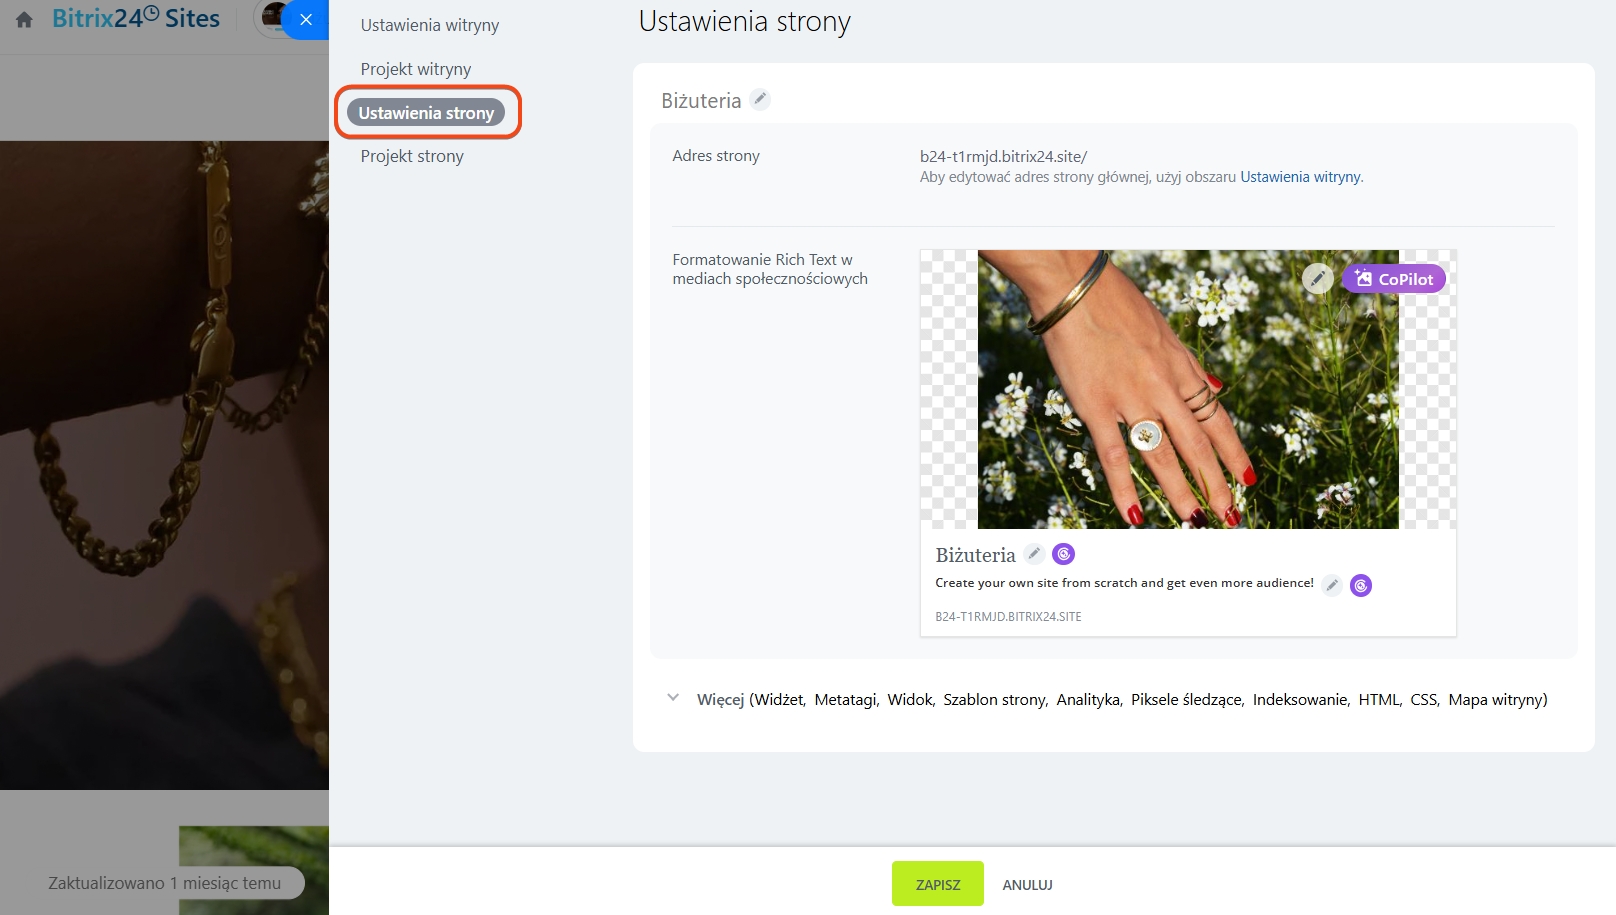Edit the Biżuteria preview title with the pencil

click(x=1035, y=553)
